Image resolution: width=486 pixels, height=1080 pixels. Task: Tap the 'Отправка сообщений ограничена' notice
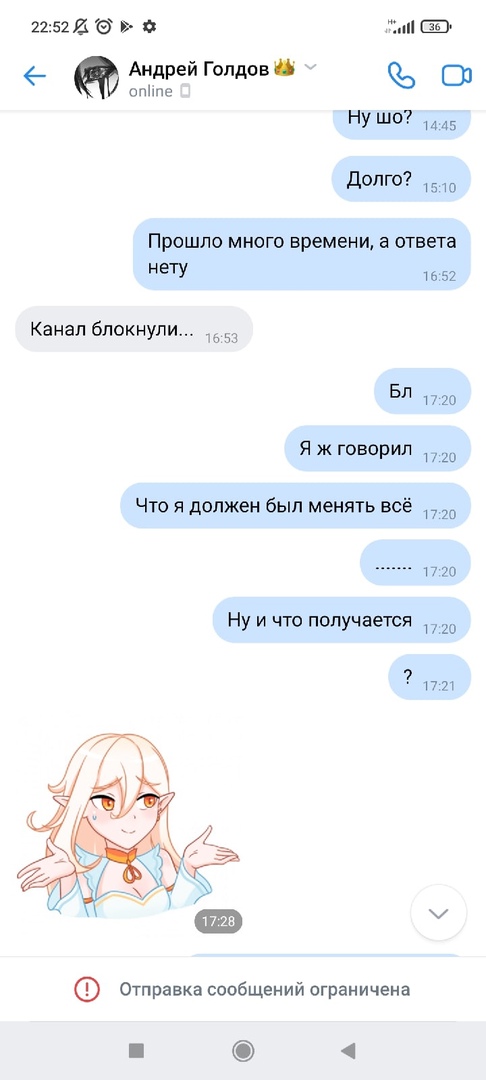coord(264,990)
